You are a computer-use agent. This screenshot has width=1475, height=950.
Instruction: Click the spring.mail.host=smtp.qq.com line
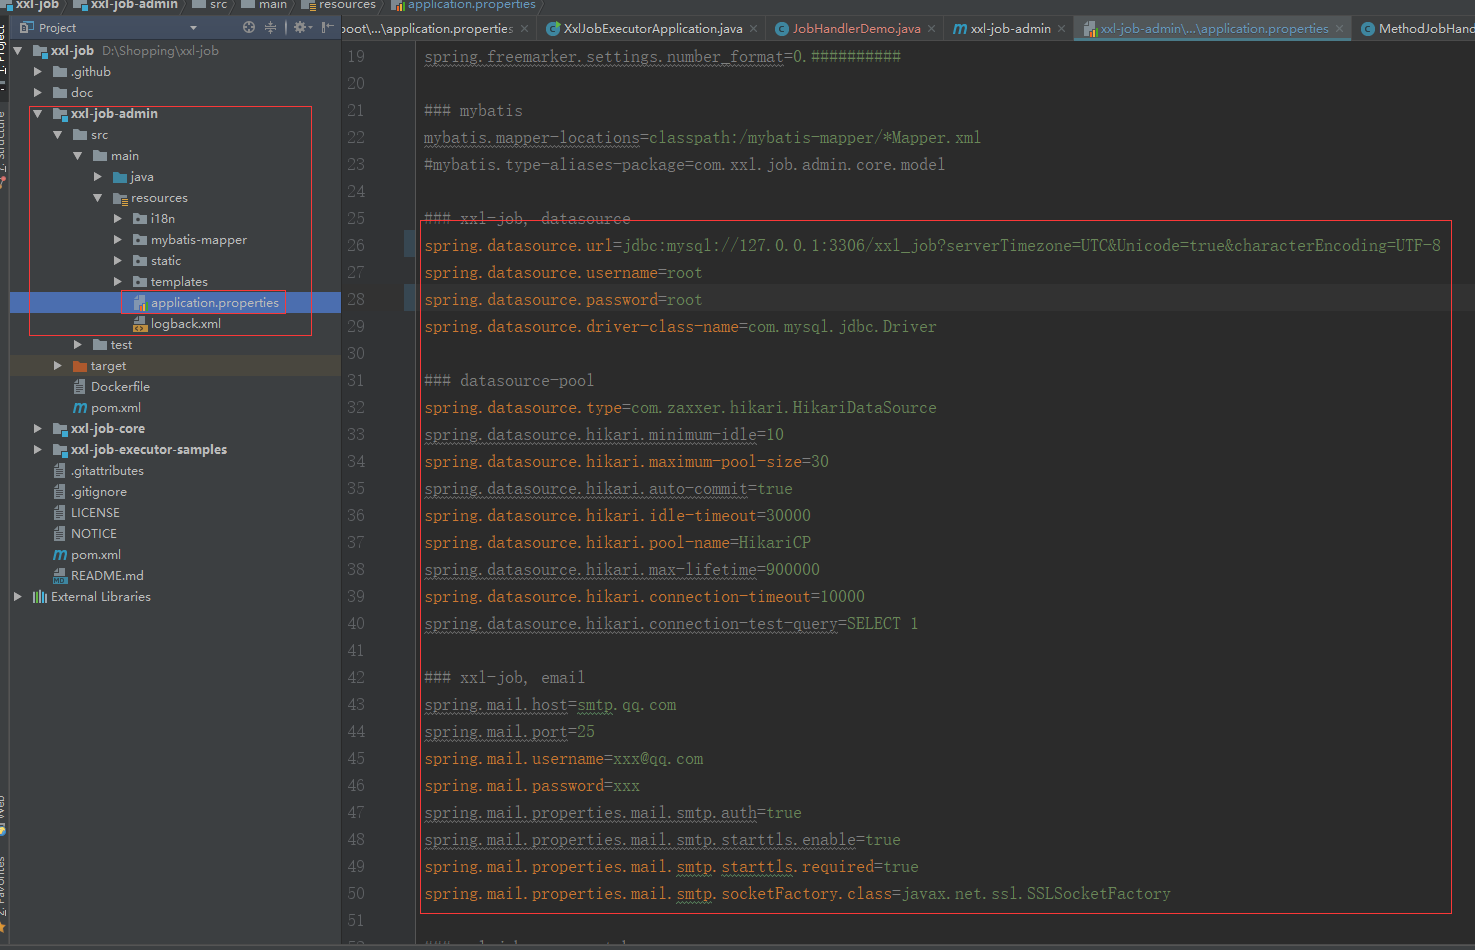[550, 704]
